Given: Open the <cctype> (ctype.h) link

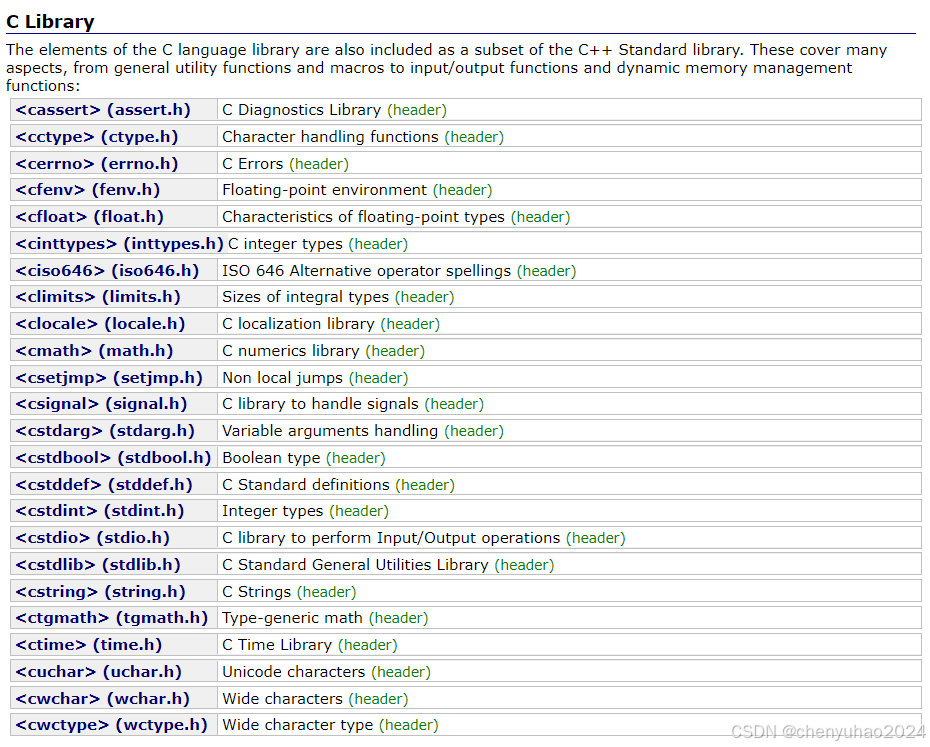Looking at the screenshot, I should coord(97,137).
